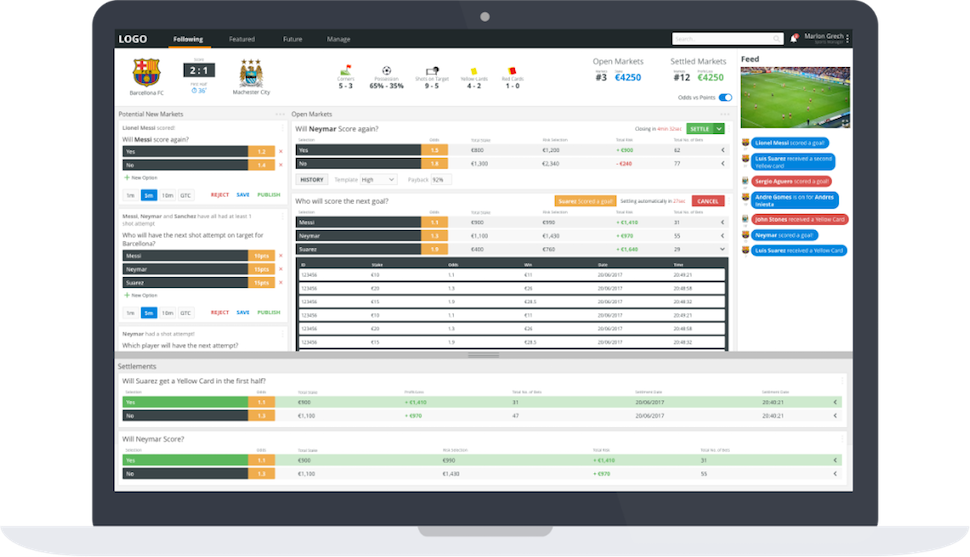Select 10m duration for next shot attempt market
970x557 pixels.
point(168,313)
